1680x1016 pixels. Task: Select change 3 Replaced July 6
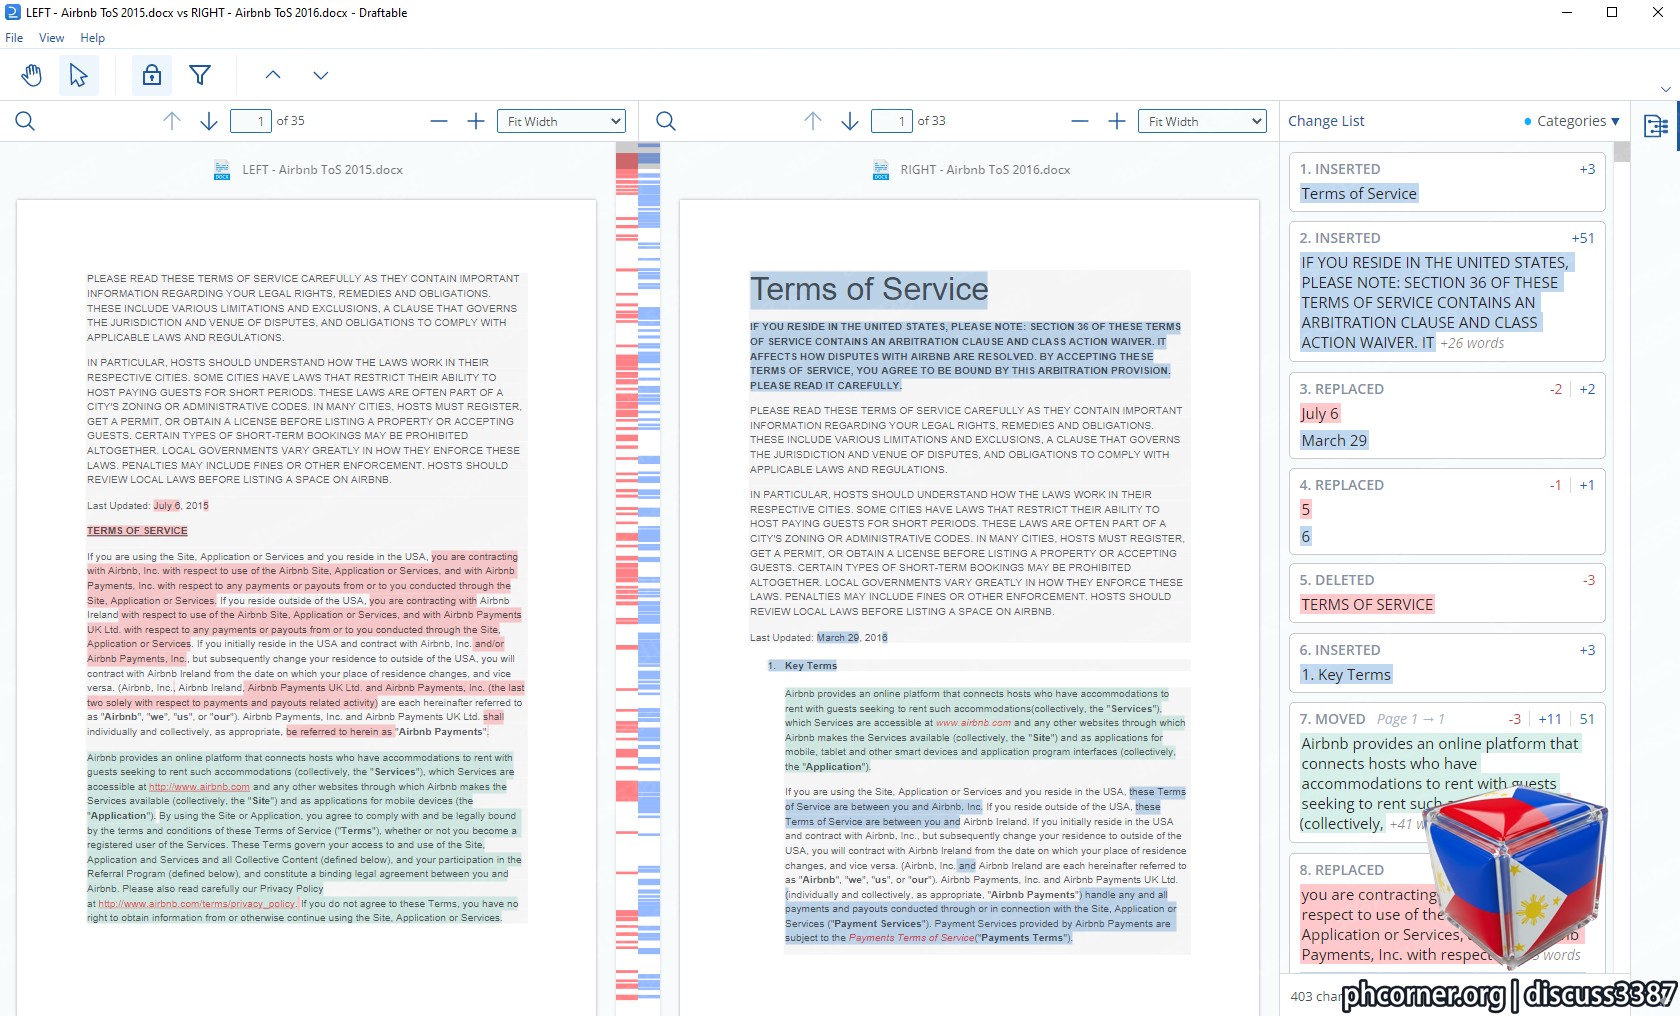[x=1447, y=415]
